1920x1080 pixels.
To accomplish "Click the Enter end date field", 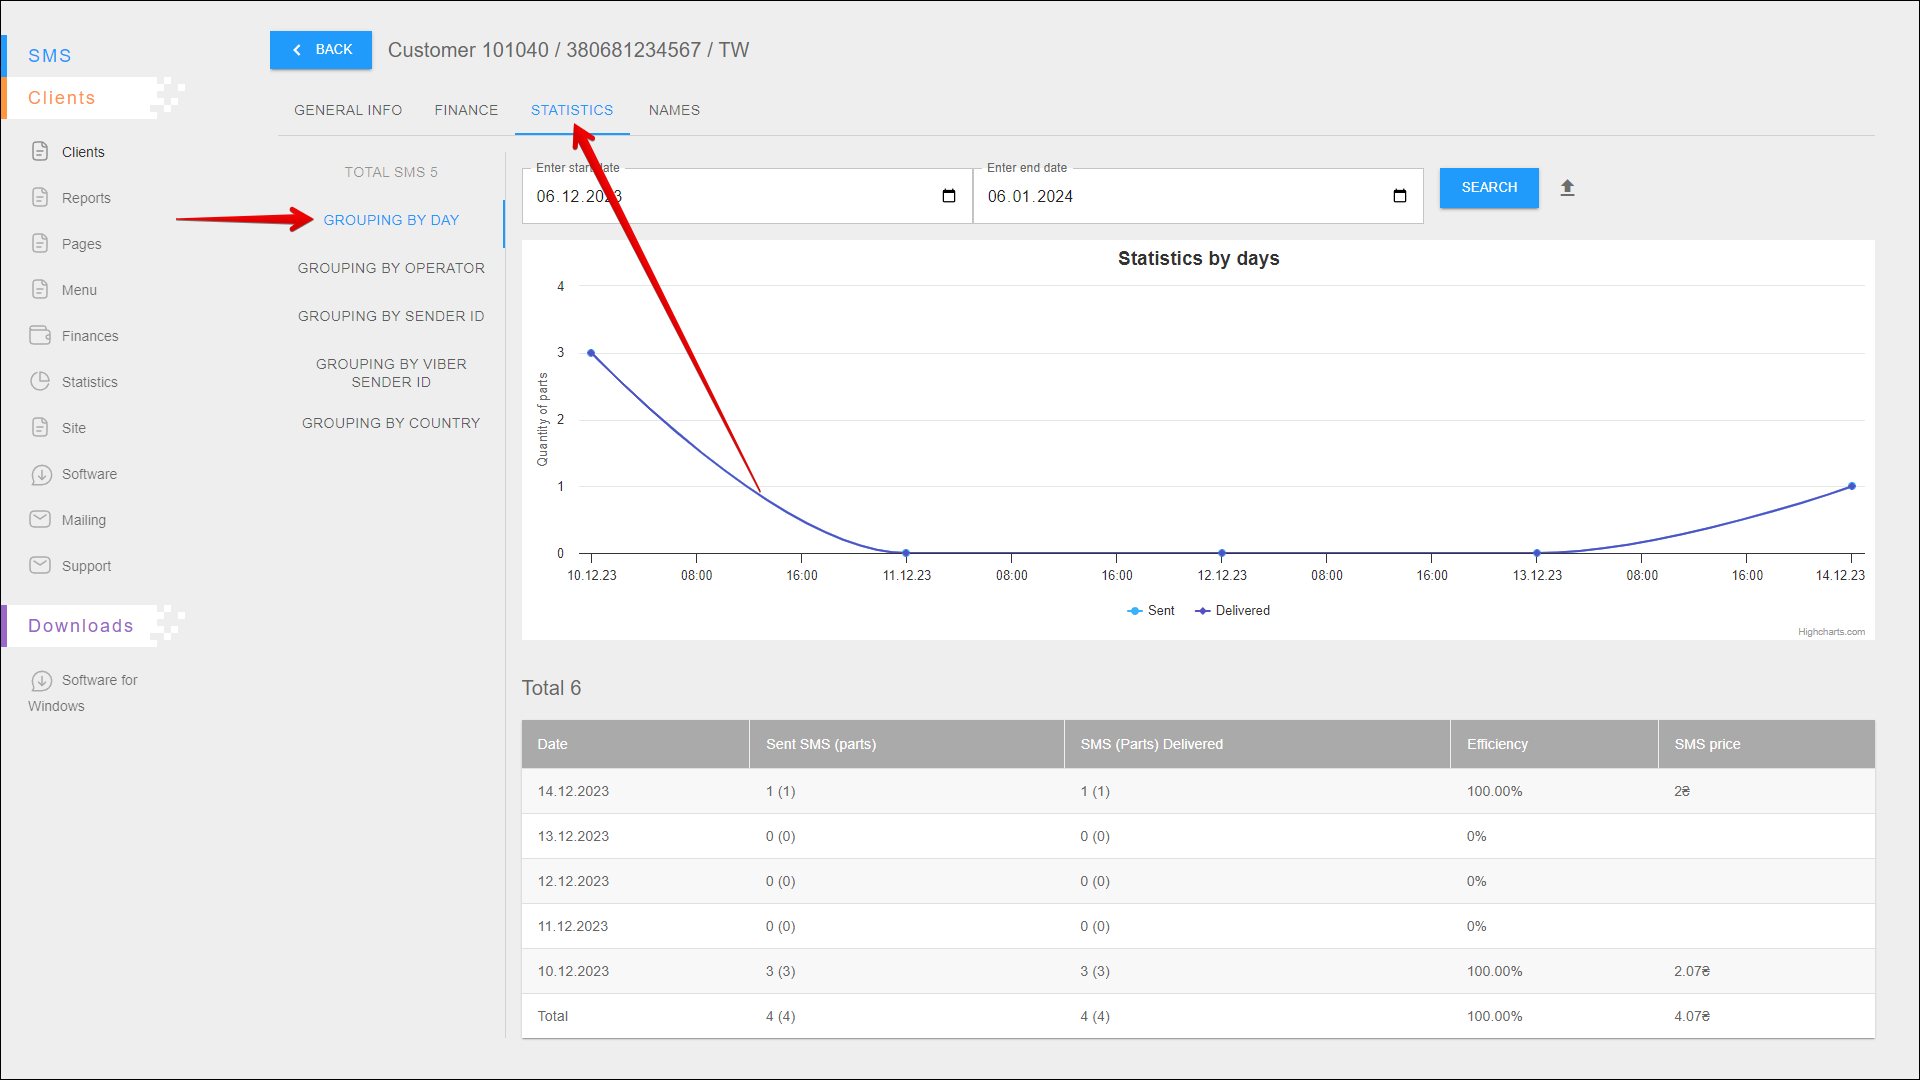I will [1180, 196].
